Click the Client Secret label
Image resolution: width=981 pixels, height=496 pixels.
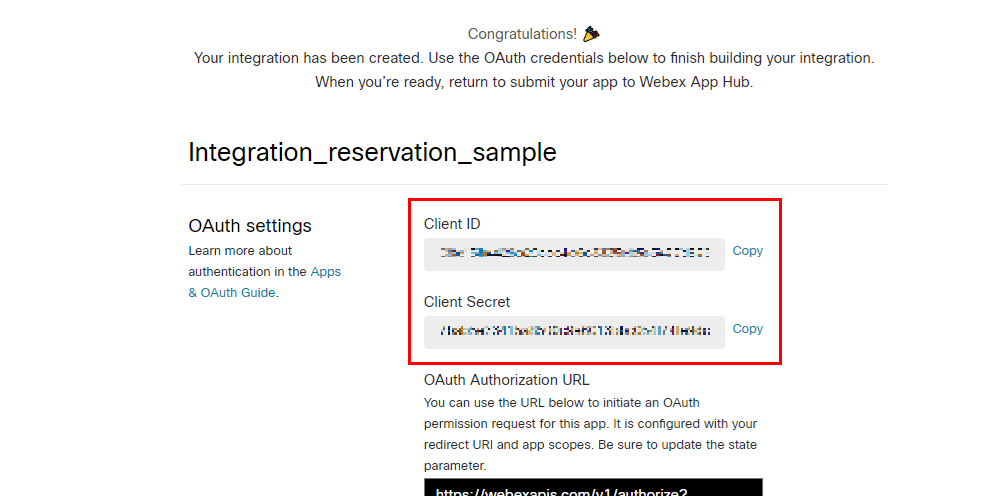[467, 302]
